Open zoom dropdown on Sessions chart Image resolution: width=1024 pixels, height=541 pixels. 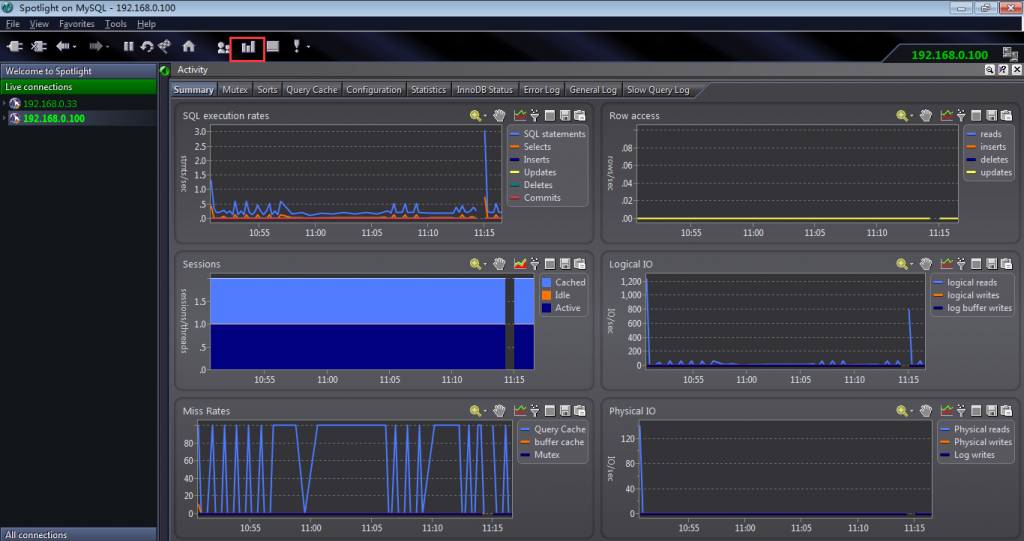coord(485,265)
